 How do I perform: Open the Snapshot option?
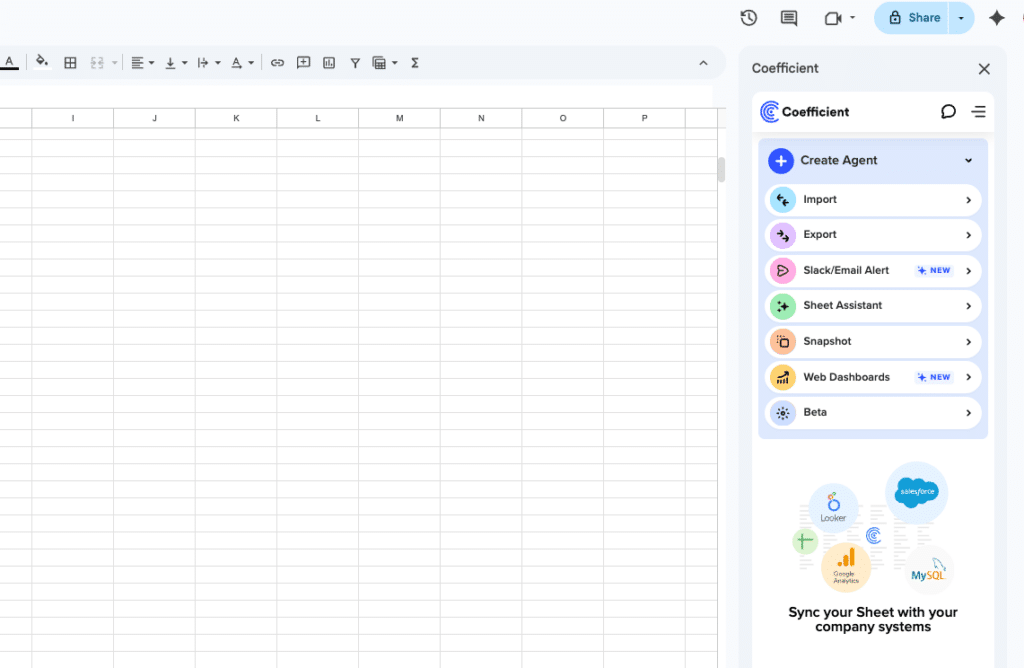pyautogui.click(x=873, y=342)
